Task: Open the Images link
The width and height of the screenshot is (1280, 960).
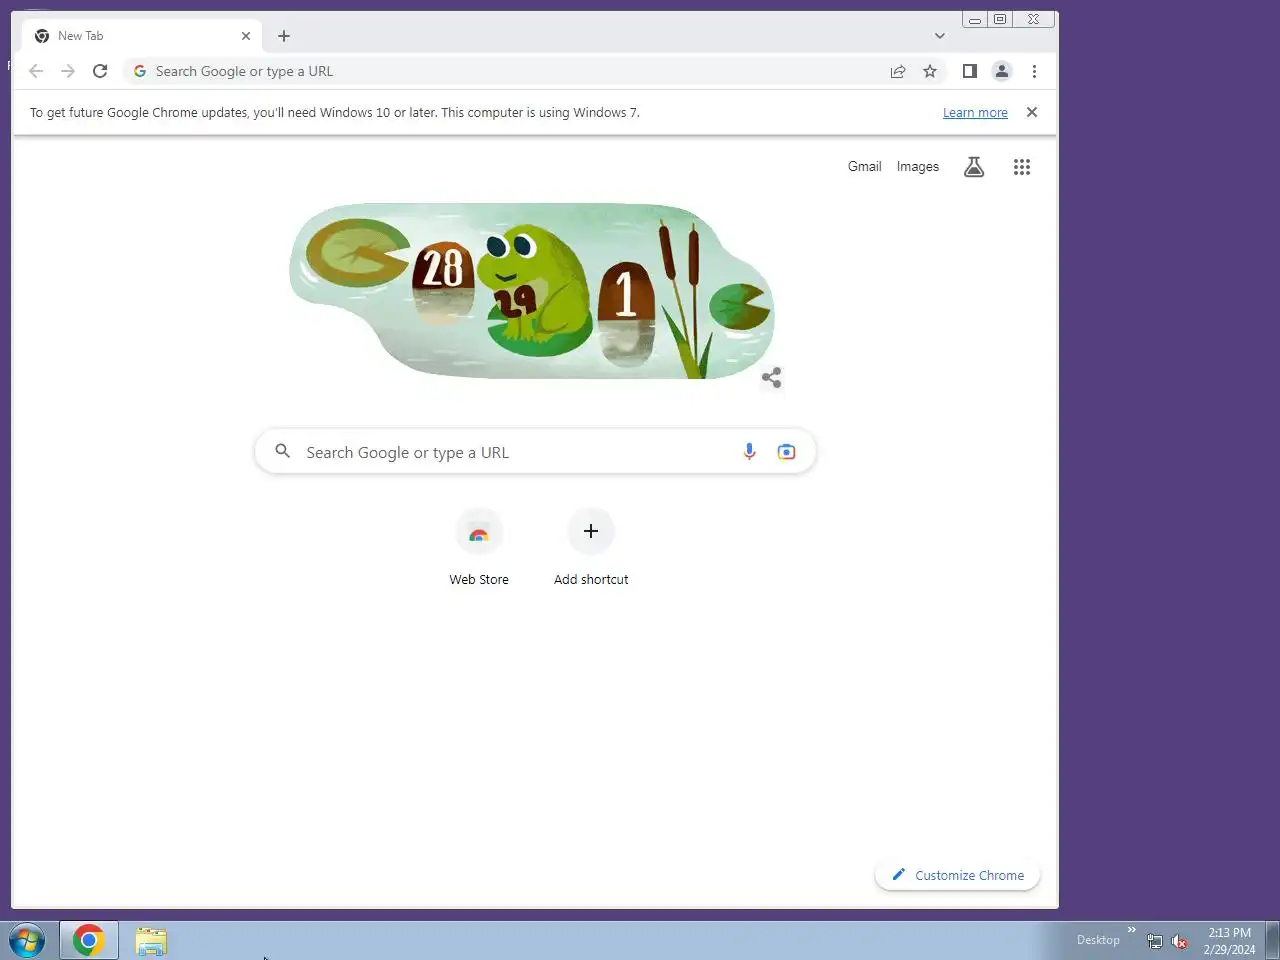Action: click(x=918, y=167)
